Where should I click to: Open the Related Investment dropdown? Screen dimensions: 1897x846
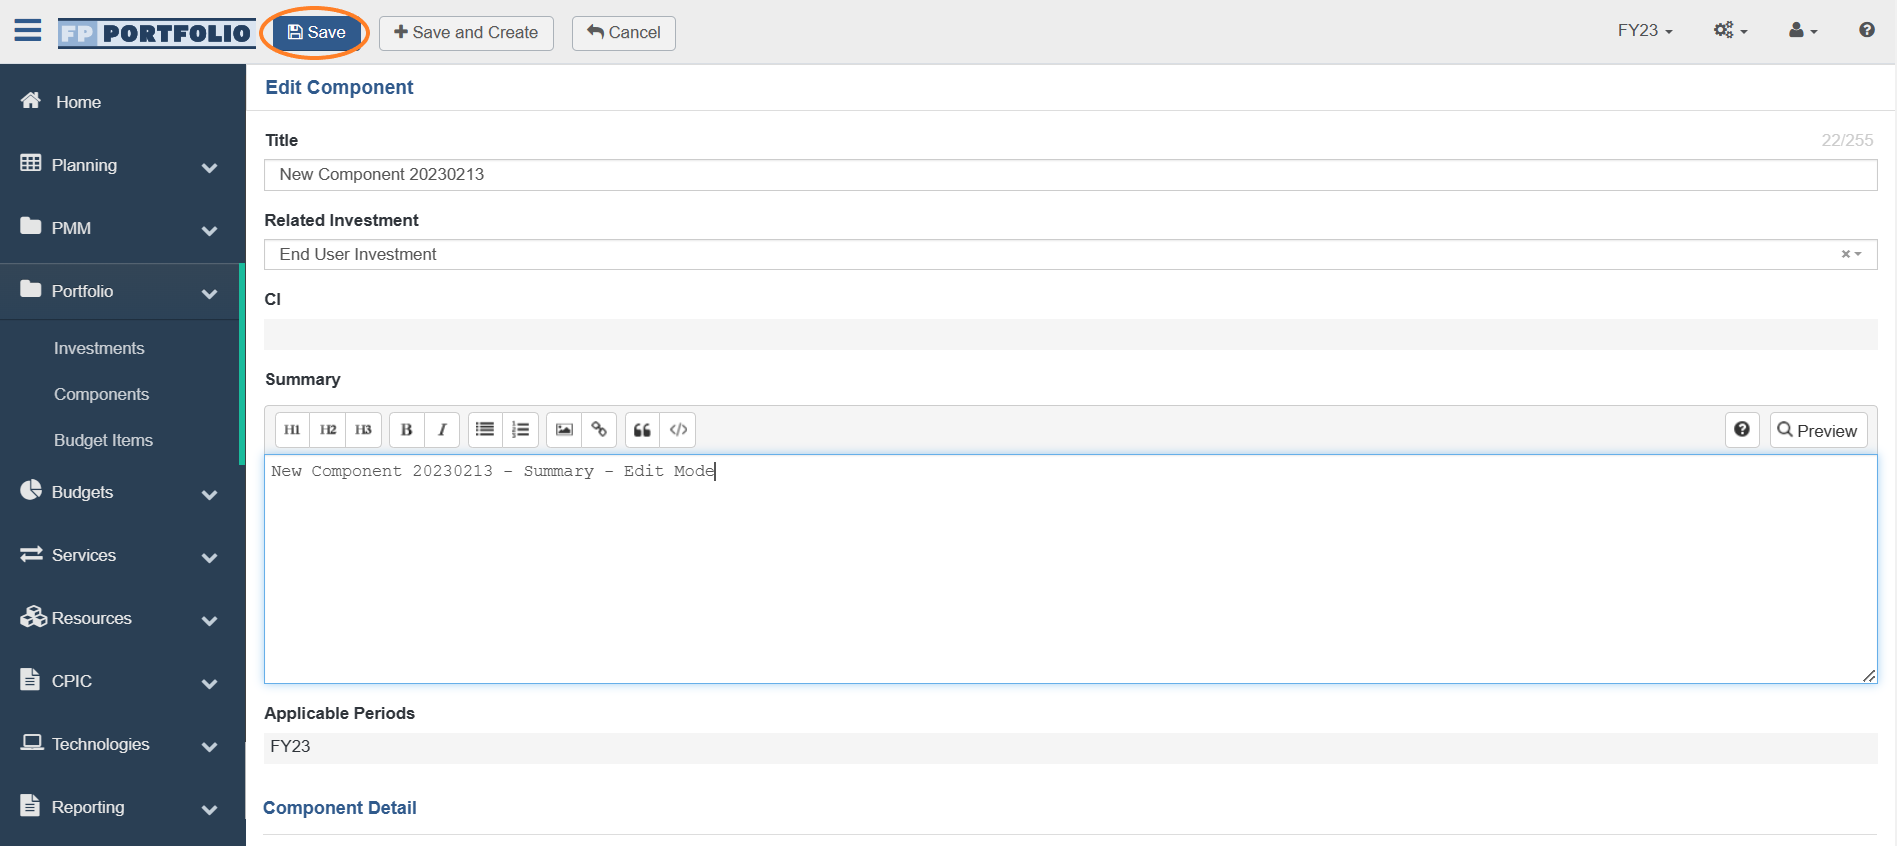pos(1070,254)
